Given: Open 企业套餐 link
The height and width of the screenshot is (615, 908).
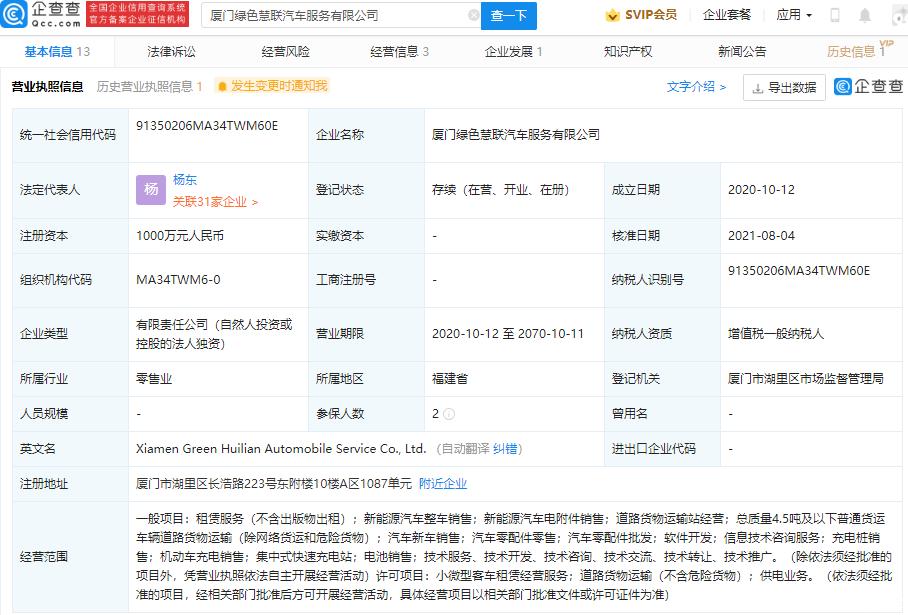Looking at the screenshot, I should coord(727,15).
